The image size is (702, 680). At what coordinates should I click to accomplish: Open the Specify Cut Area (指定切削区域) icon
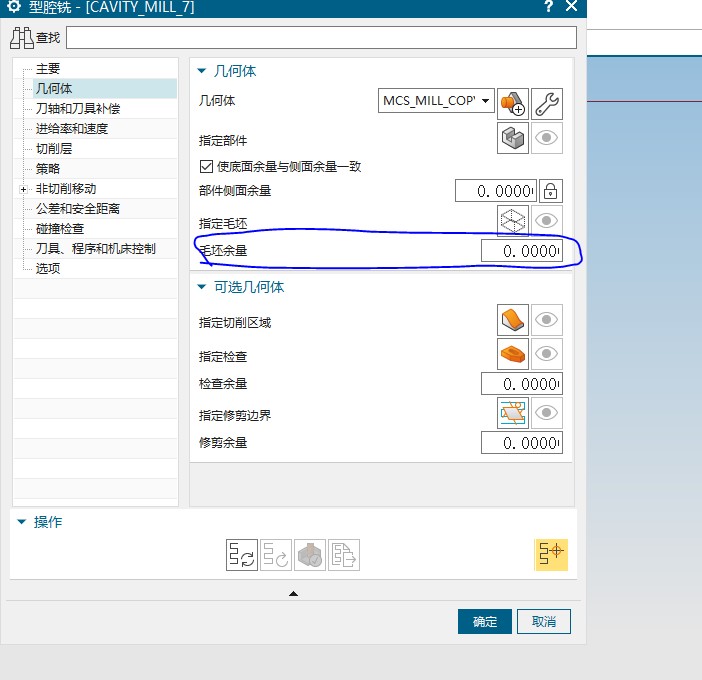pos(513,320)
